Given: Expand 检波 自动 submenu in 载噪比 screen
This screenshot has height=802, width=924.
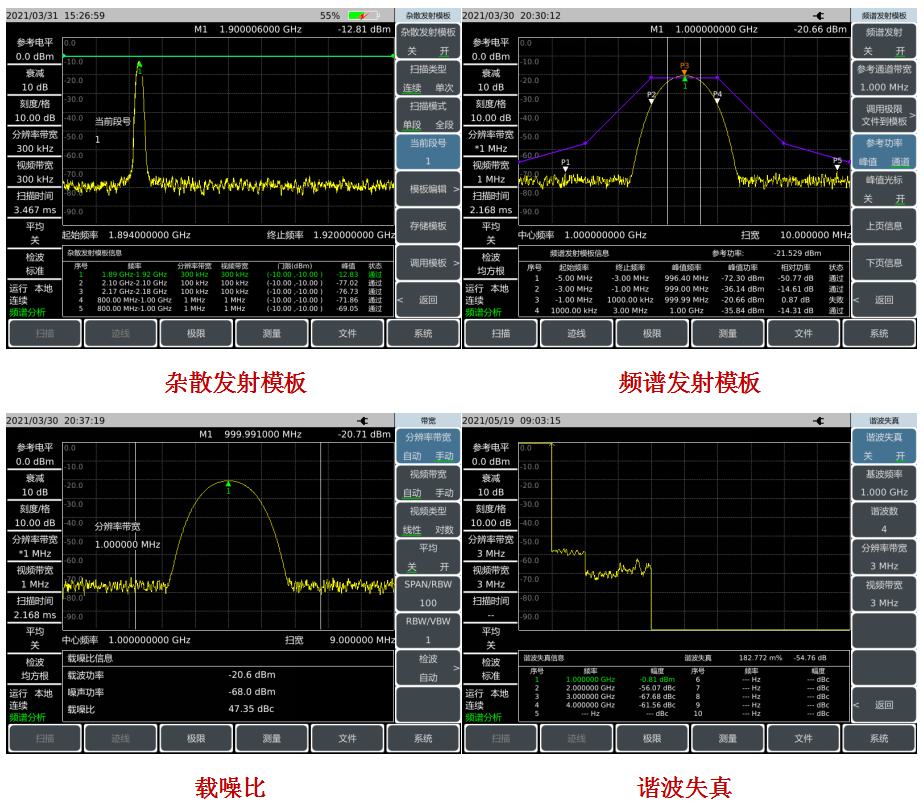Looking at the screenshot, I should click(428, 668).
